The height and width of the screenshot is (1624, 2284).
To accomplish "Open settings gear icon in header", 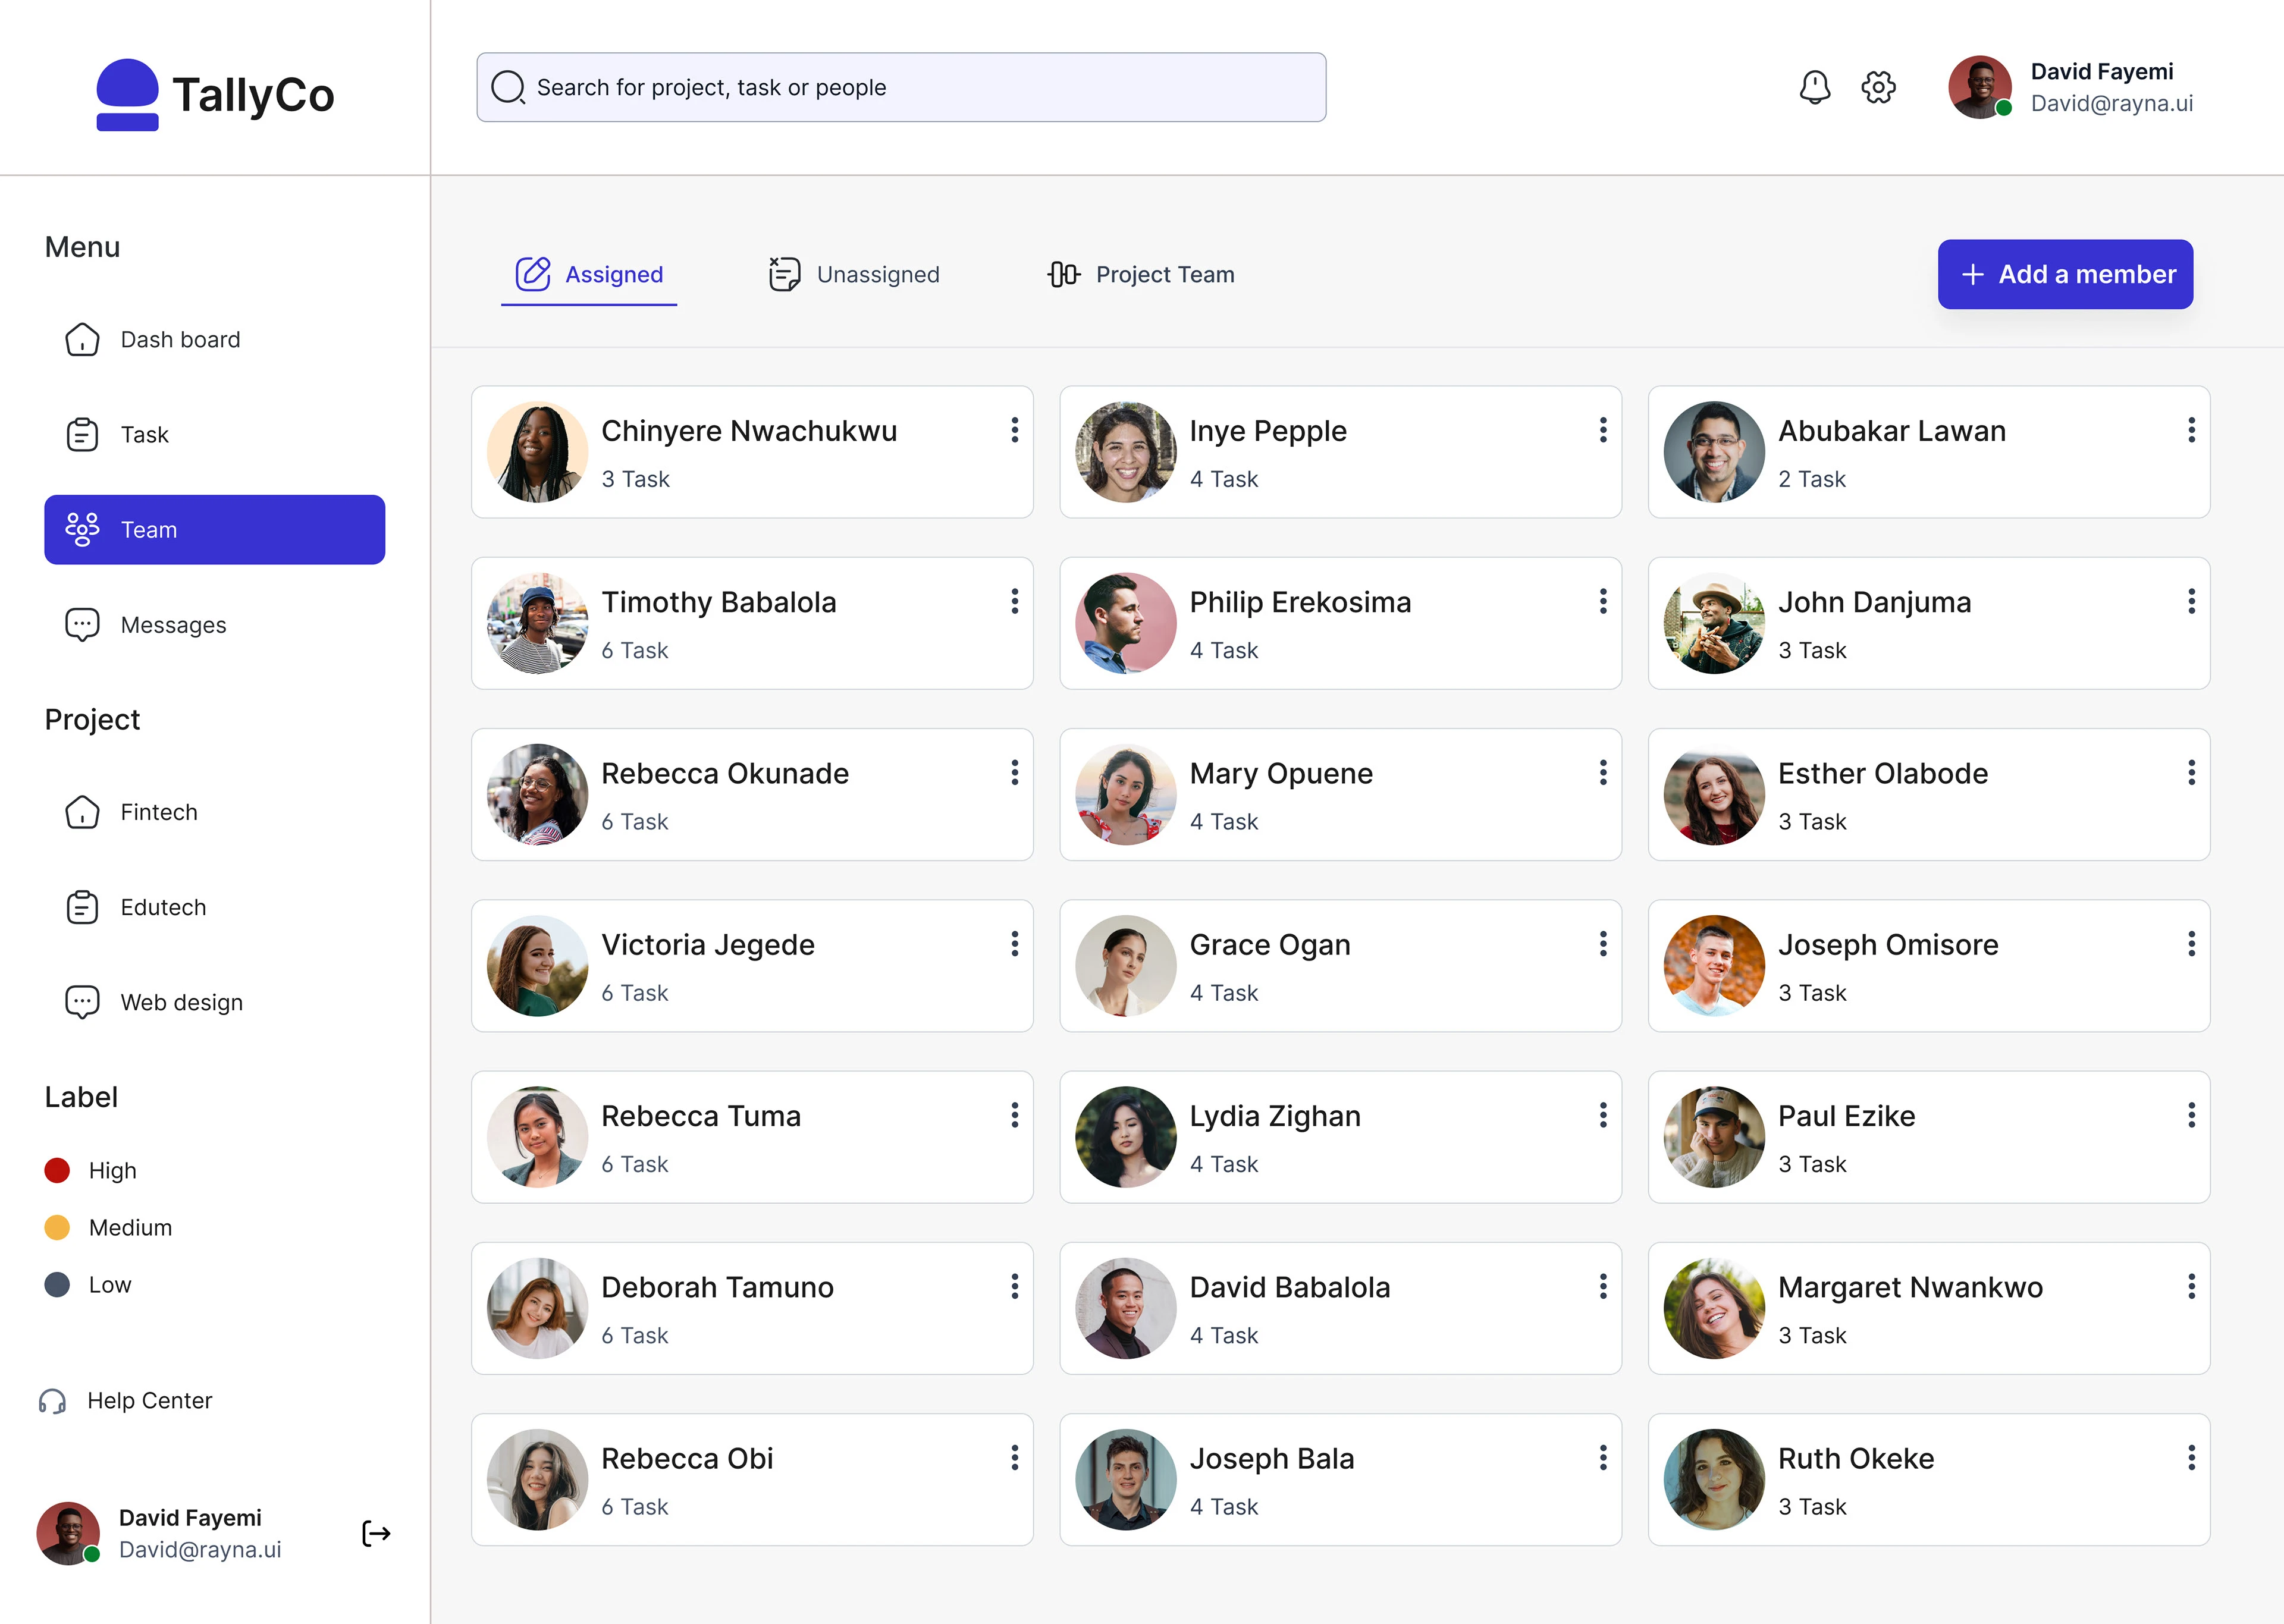I will coord(1878,87).
